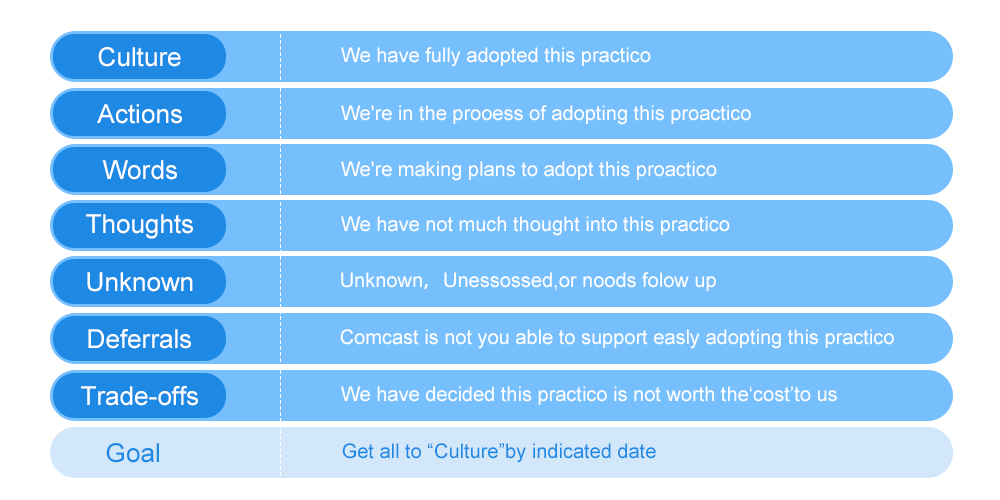Viewport: 1000px width, 500px height.
Task: Click the Words label button
Action: pyautogui.click(x=139, y=170)
